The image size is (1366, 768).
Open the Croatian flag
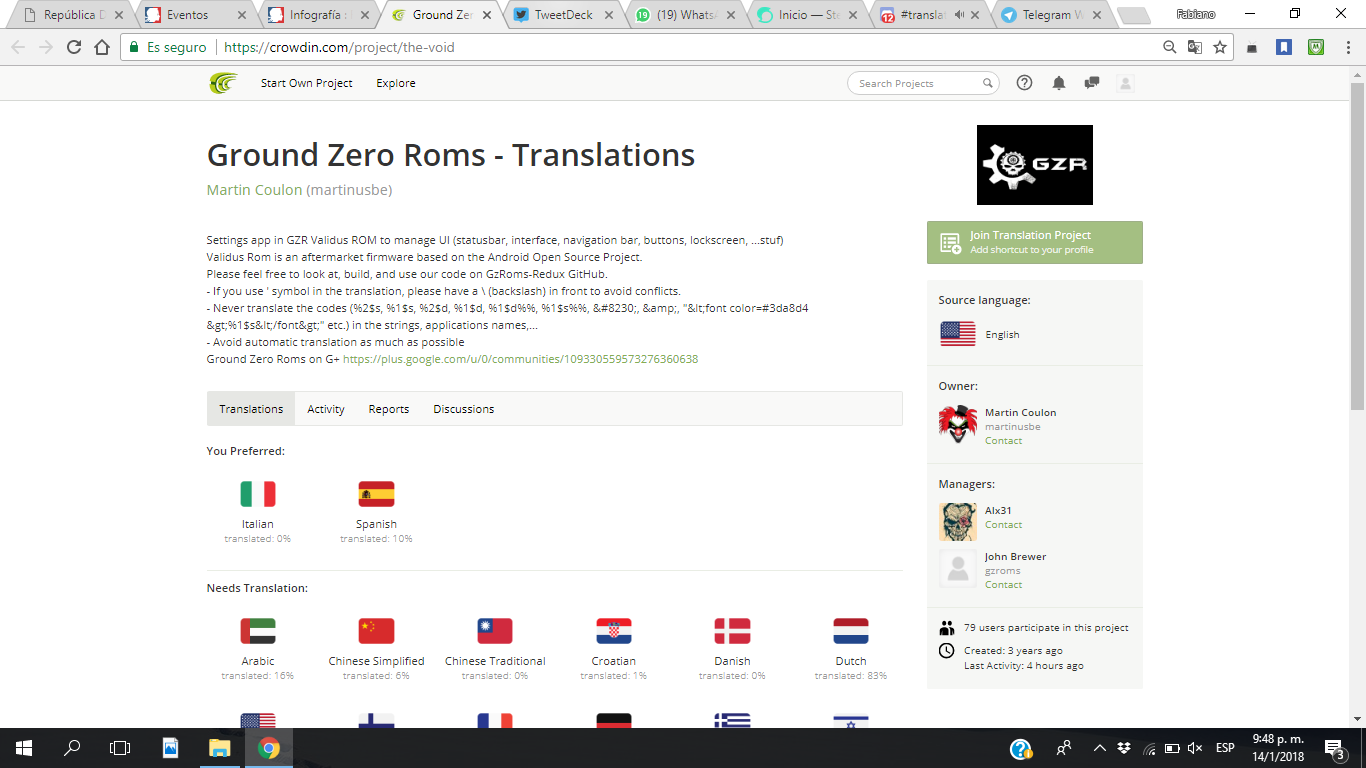click(x=614, y=631)
